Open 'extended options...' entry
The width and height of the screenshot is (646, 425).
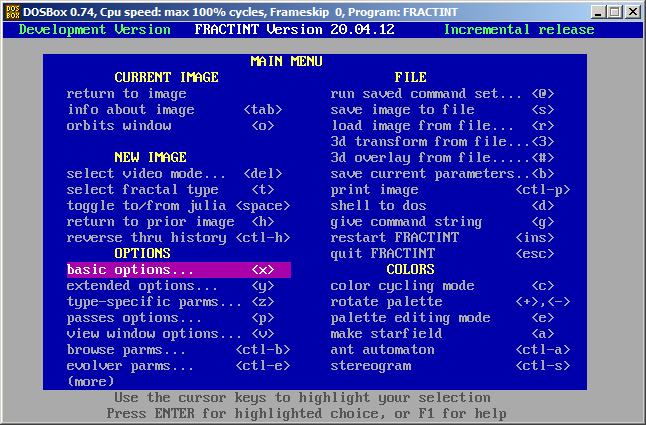click(171, 286)
